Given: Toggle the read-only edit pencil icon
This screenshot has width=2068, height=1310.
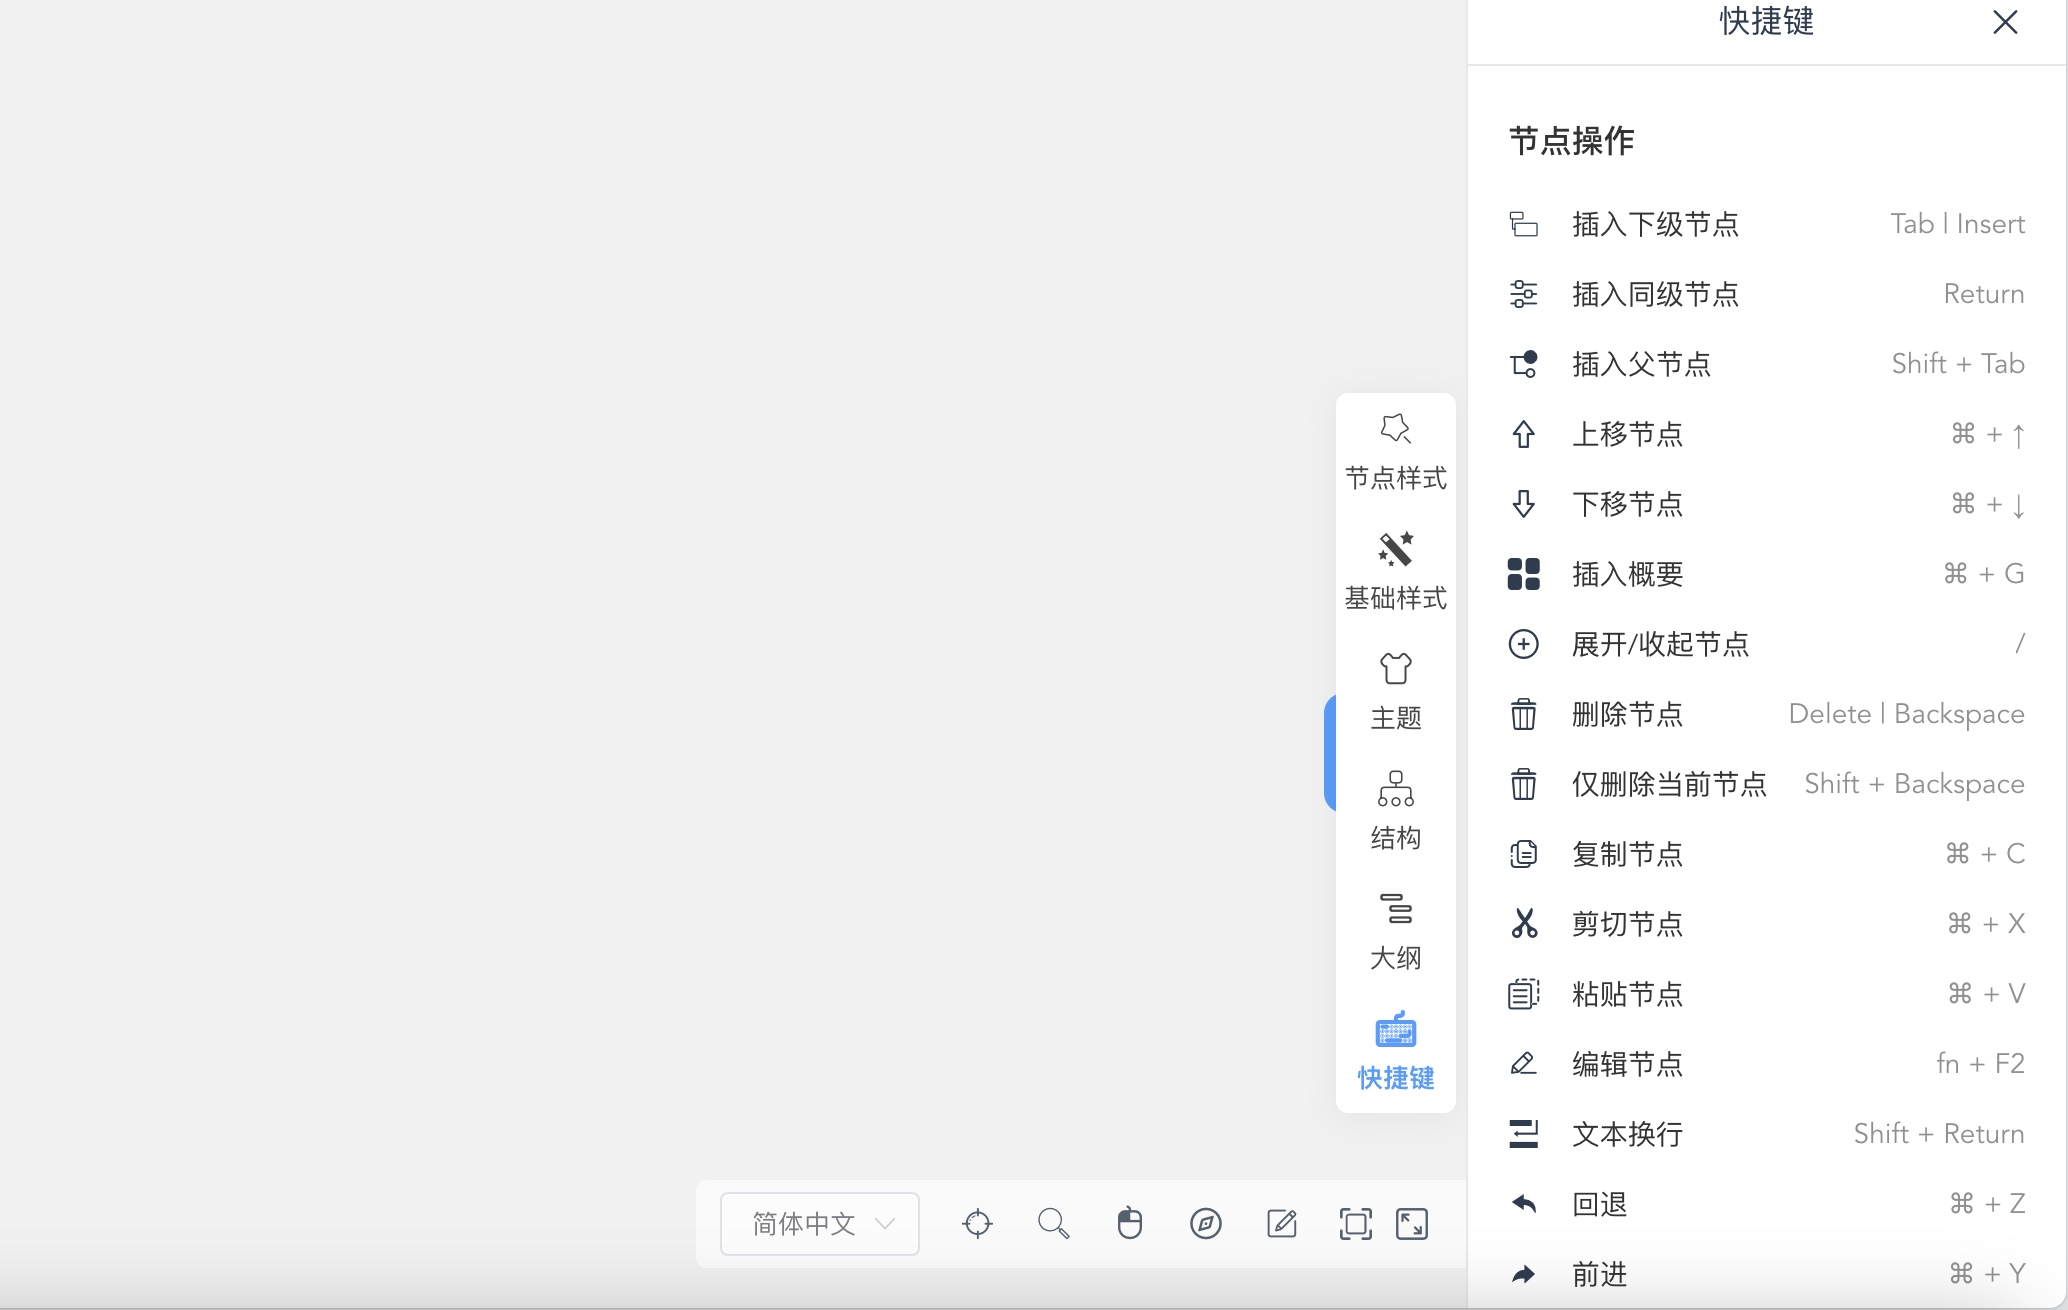Looking at the screenshot, I should coord(1282,1223).
